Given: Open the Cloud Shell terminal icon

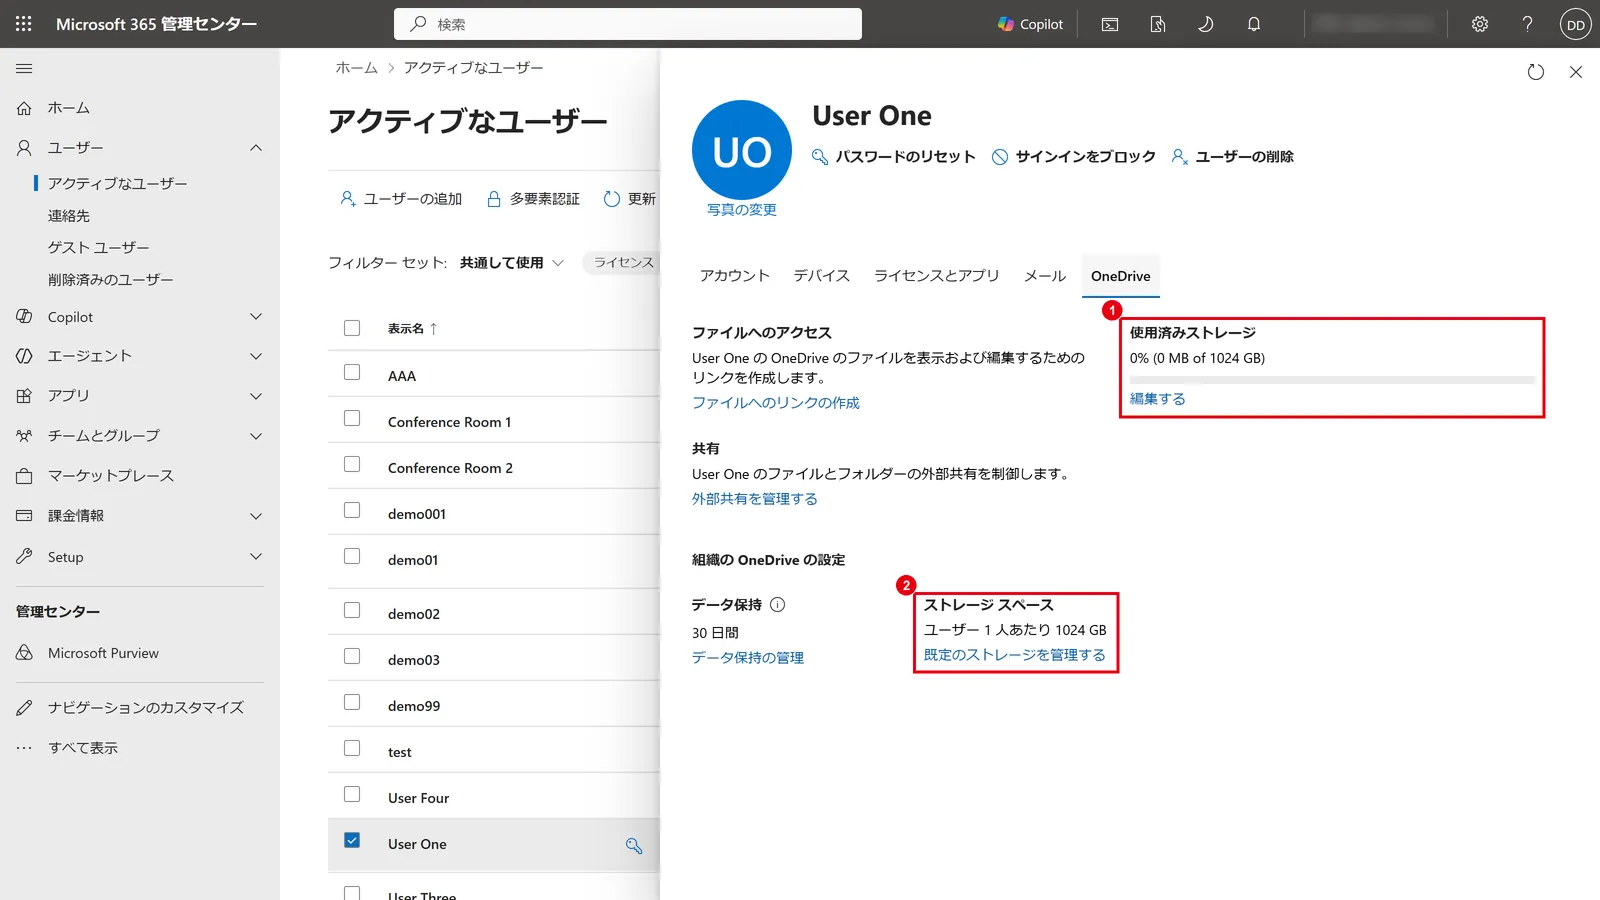Looking at the screenshot, I should pyautogui.click(x=1110, y=24).
